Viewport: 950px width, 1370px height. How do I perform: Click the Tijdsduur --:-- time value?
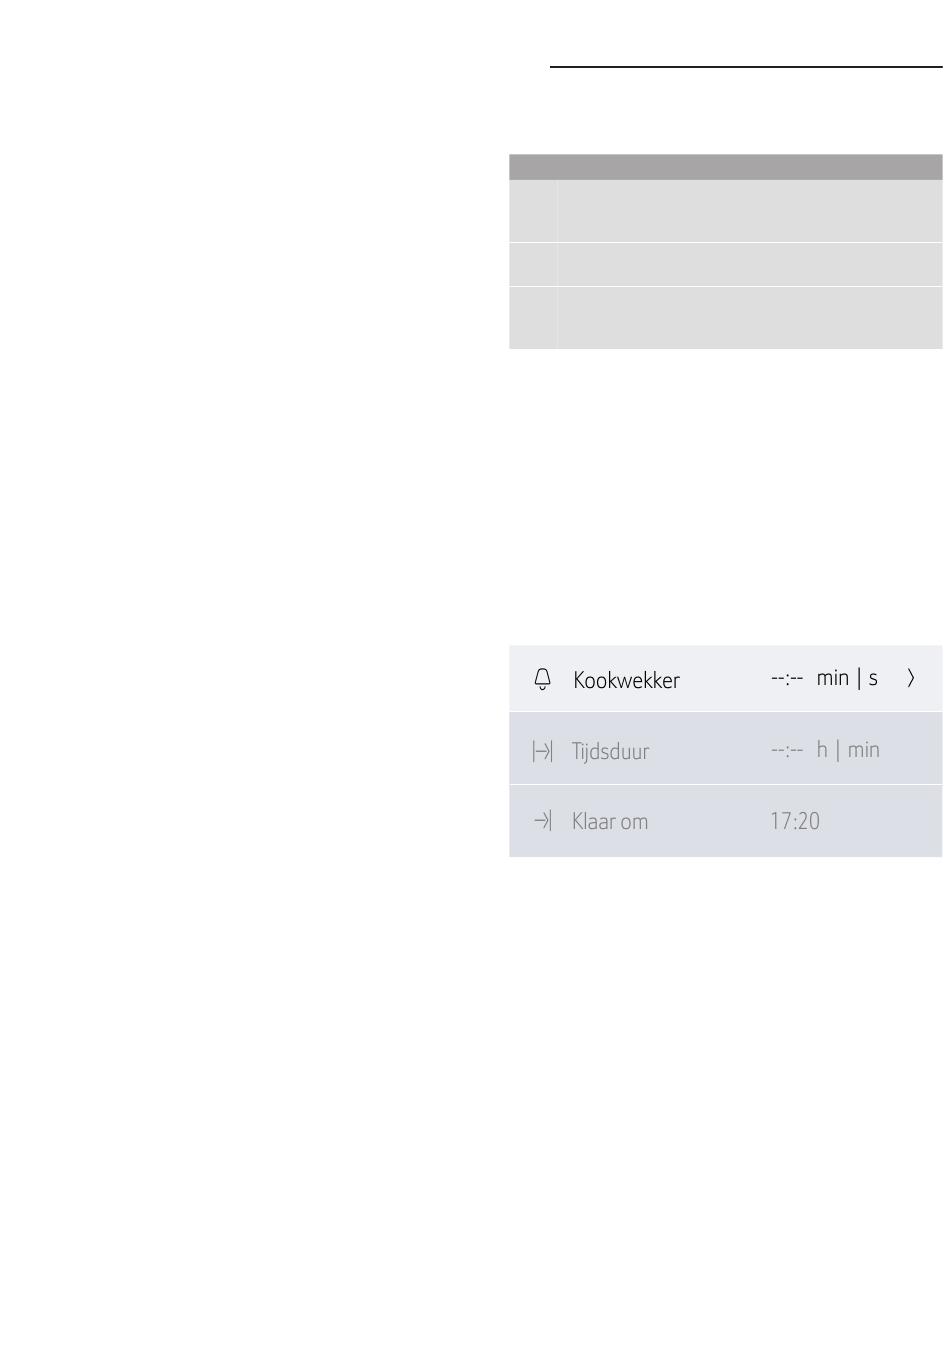pyautogui.click(x=787, y=750)
